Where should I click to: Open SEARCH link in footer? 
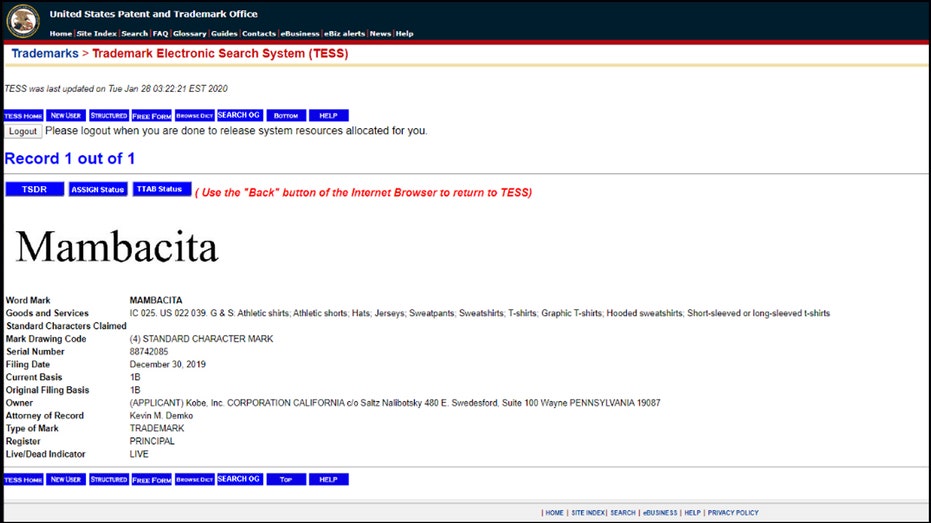(622, 513)
